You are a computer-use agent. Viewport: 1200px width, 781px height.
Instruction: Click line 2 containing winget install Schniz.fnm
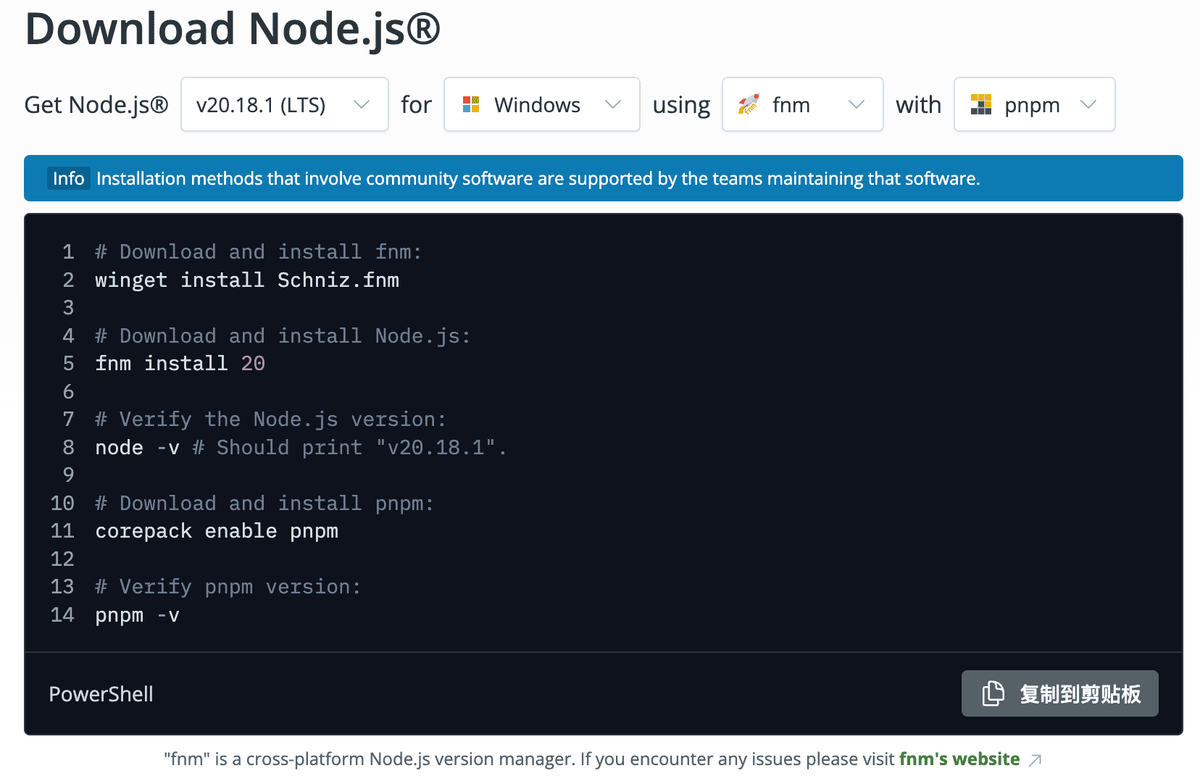(x=246, y=280)
